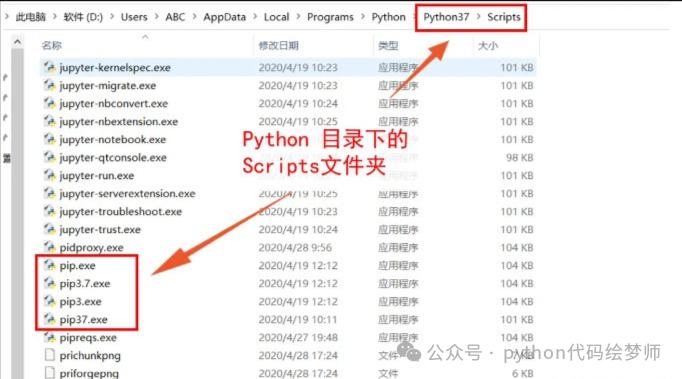
Task: Select file name pip37.exe
Action: tap(84, 320)
